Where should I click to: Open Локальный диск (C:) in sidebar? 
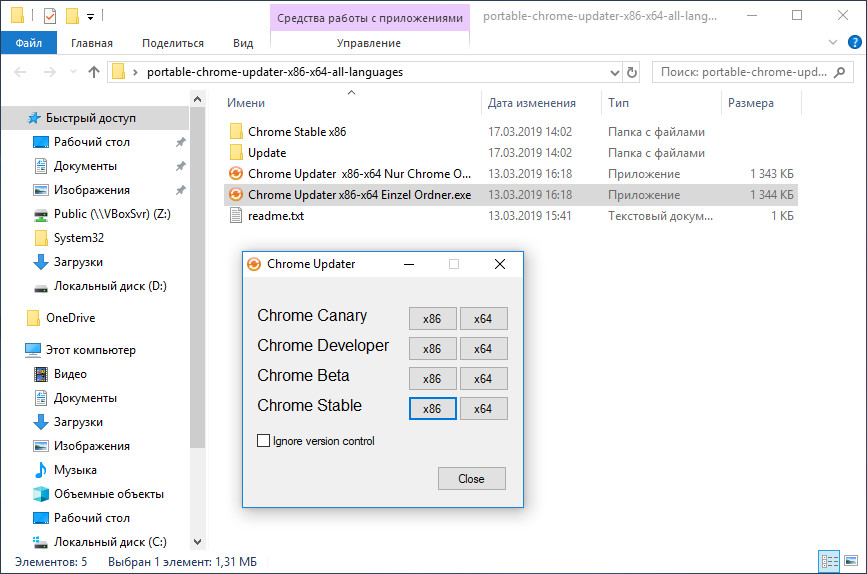pyautogui.click(x=110, y=542)
